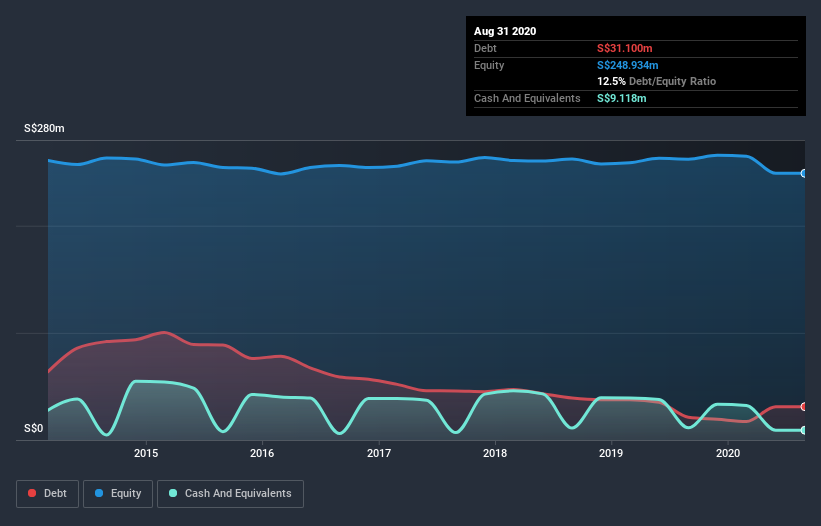Select the 2016 x-axis label
The height and width of the screenshot is (526, 821).
[262, 453]
